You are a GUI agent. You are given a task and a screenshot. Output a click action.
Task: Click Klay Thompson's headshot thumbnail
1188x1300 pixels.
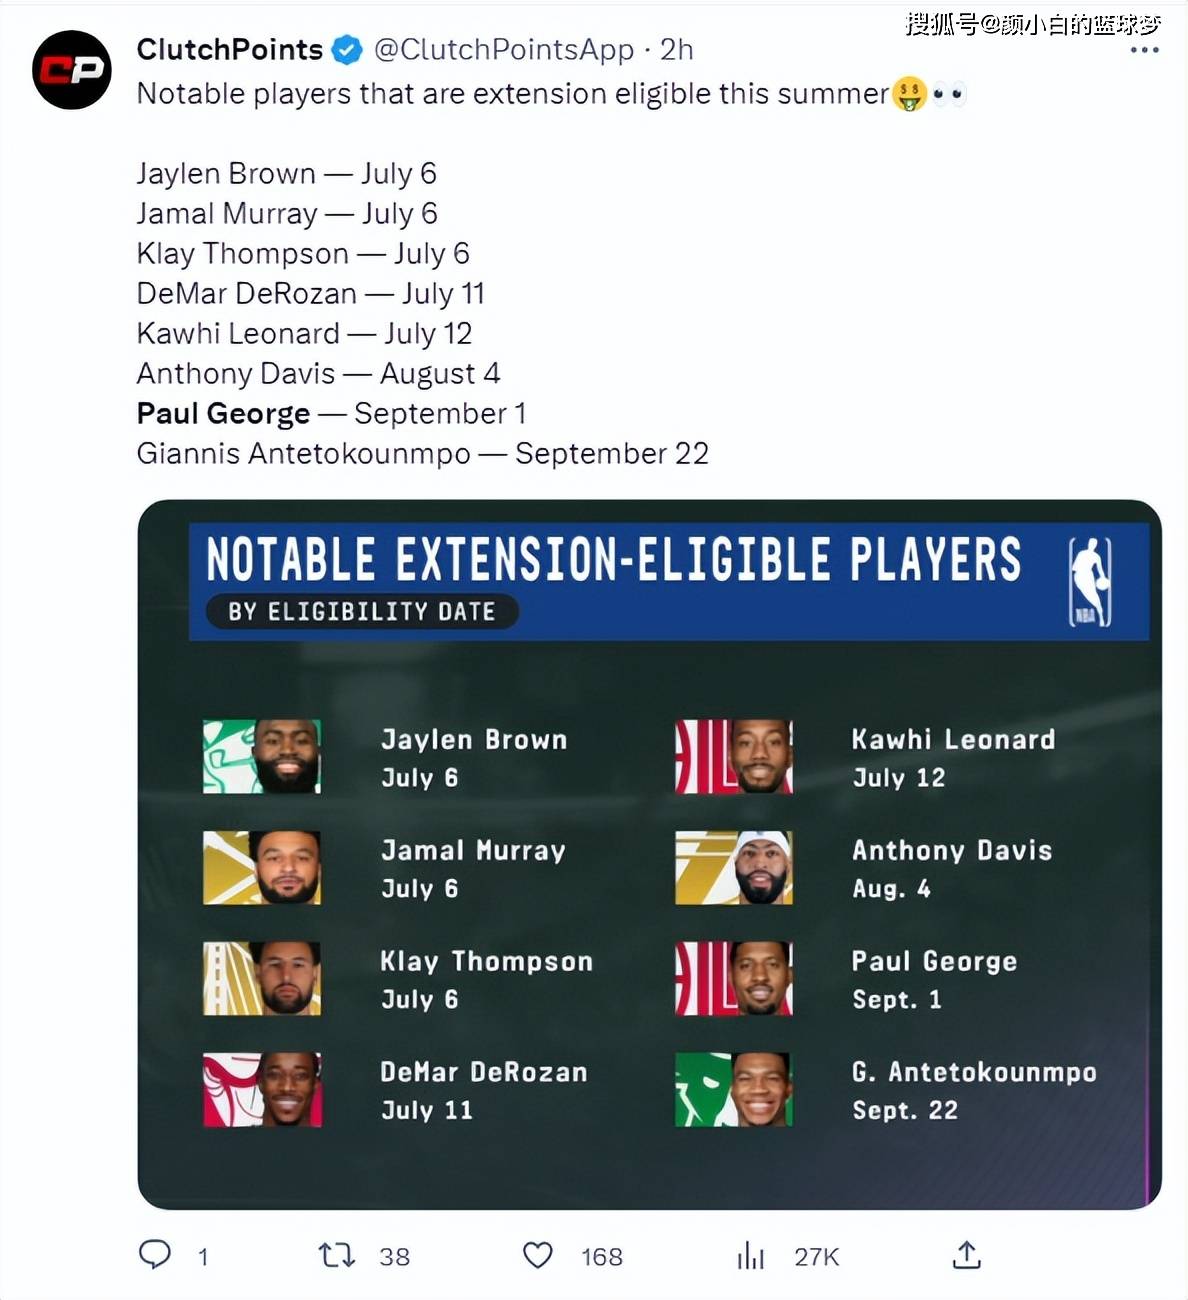point(262,978)
